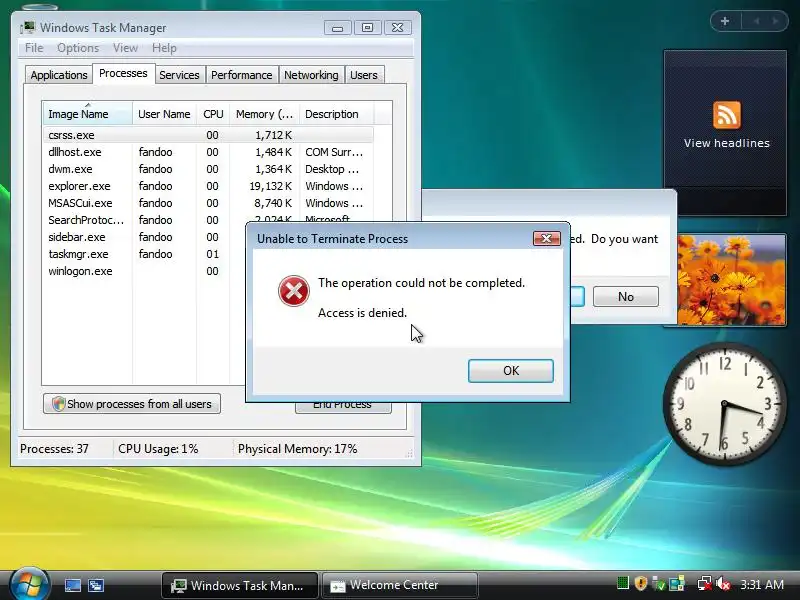Select the explorer.exe process
This screenshot has width=800, height=600.
pos(208,186)
